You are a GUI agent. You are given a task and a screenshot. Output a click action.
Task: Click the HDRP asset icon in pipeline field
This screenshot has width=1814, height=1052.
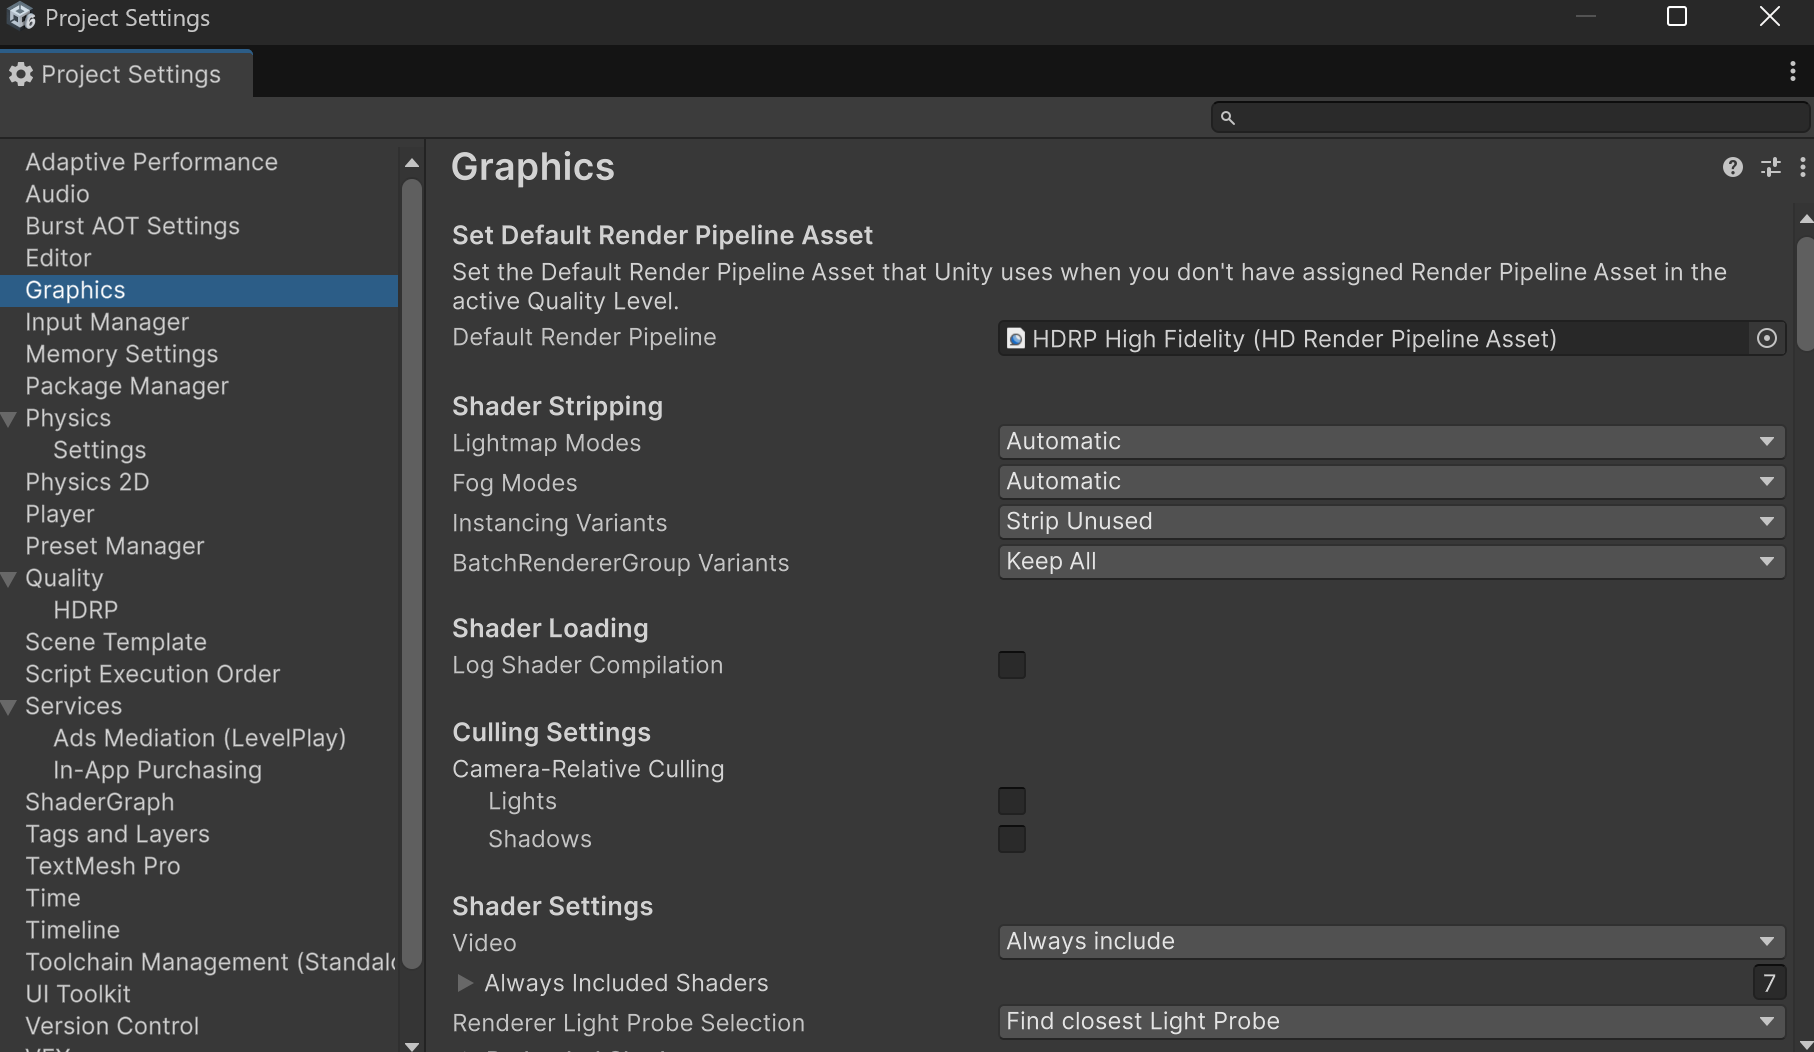coord(1015,339)
